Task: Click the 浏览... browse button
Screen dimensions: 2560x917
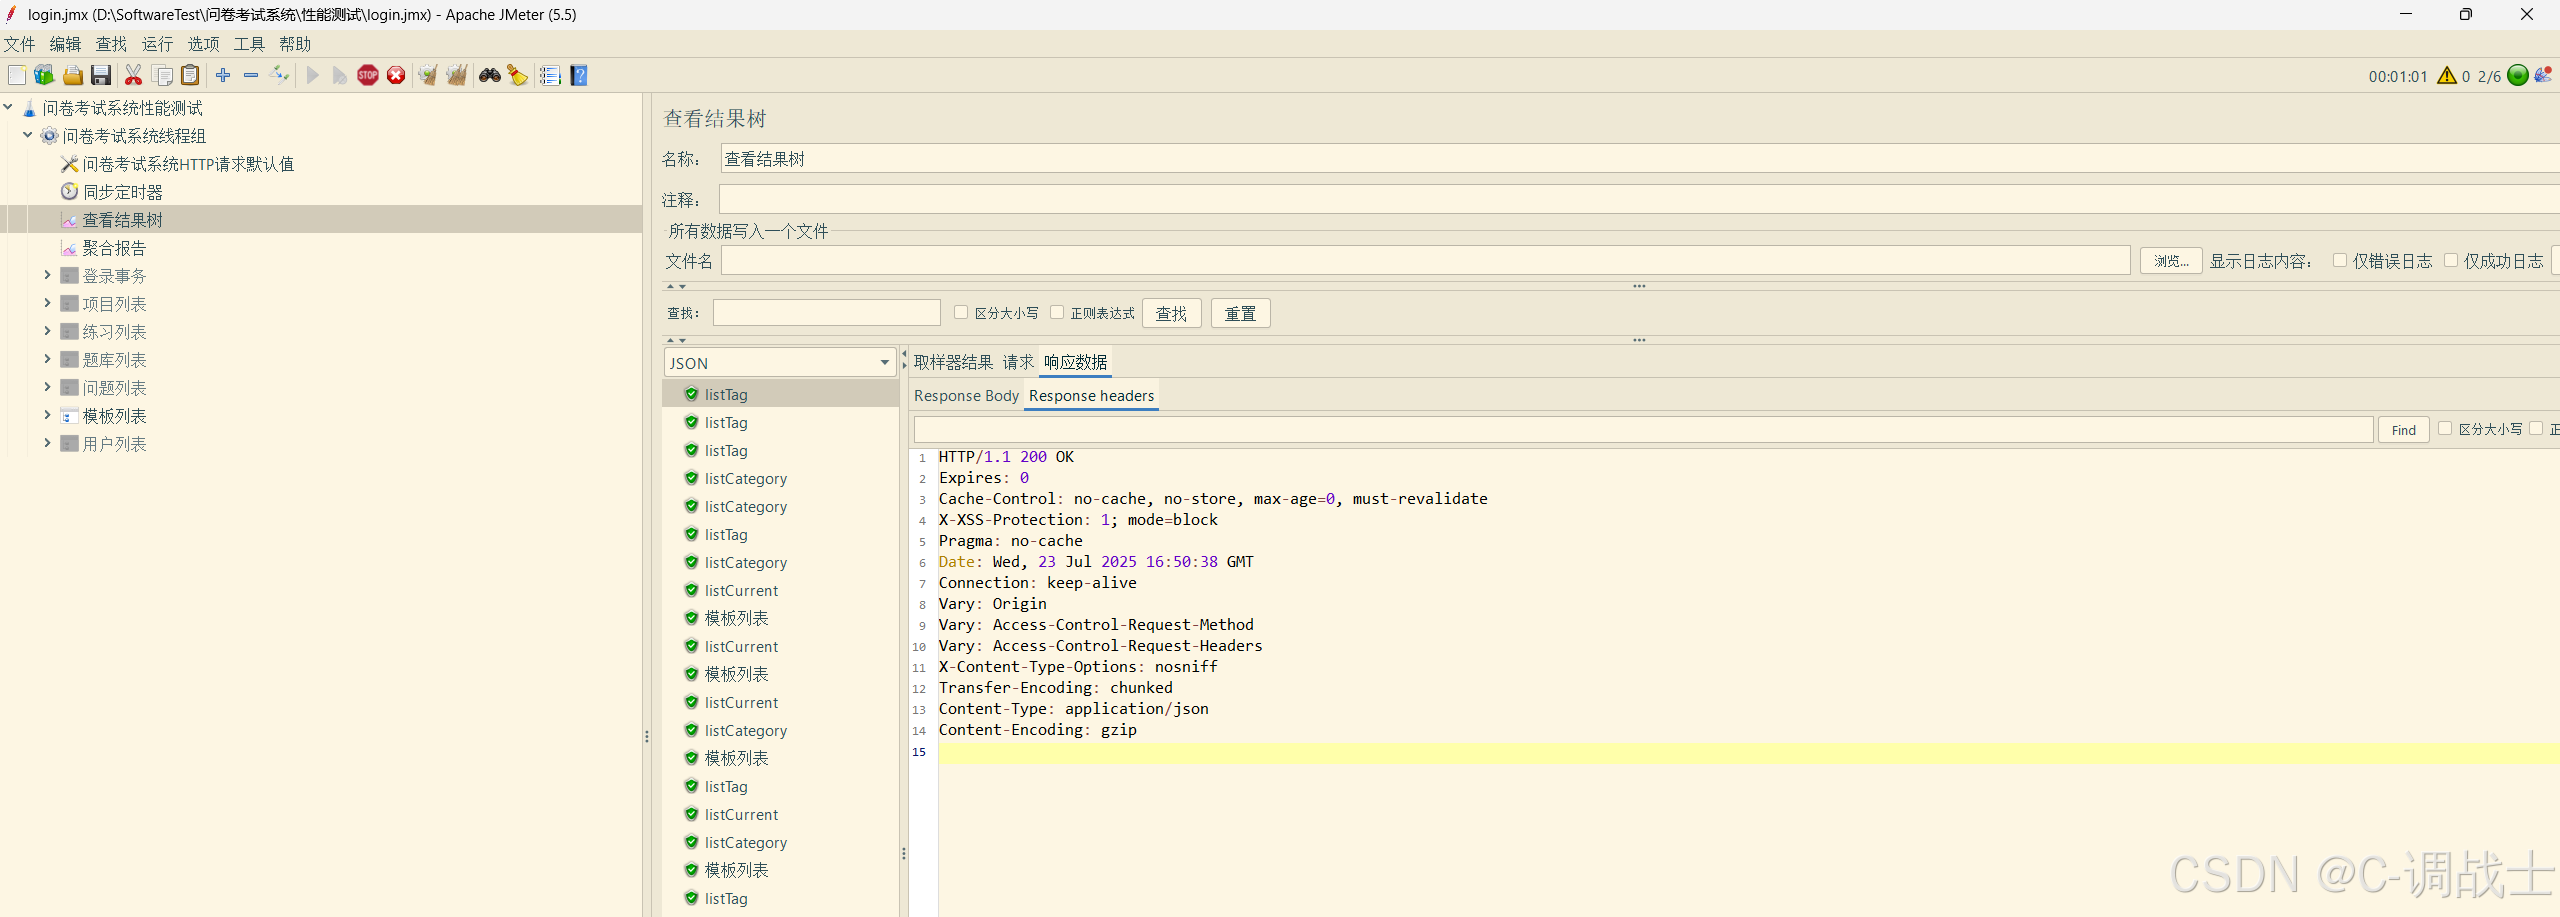Action: (2171, 261)
